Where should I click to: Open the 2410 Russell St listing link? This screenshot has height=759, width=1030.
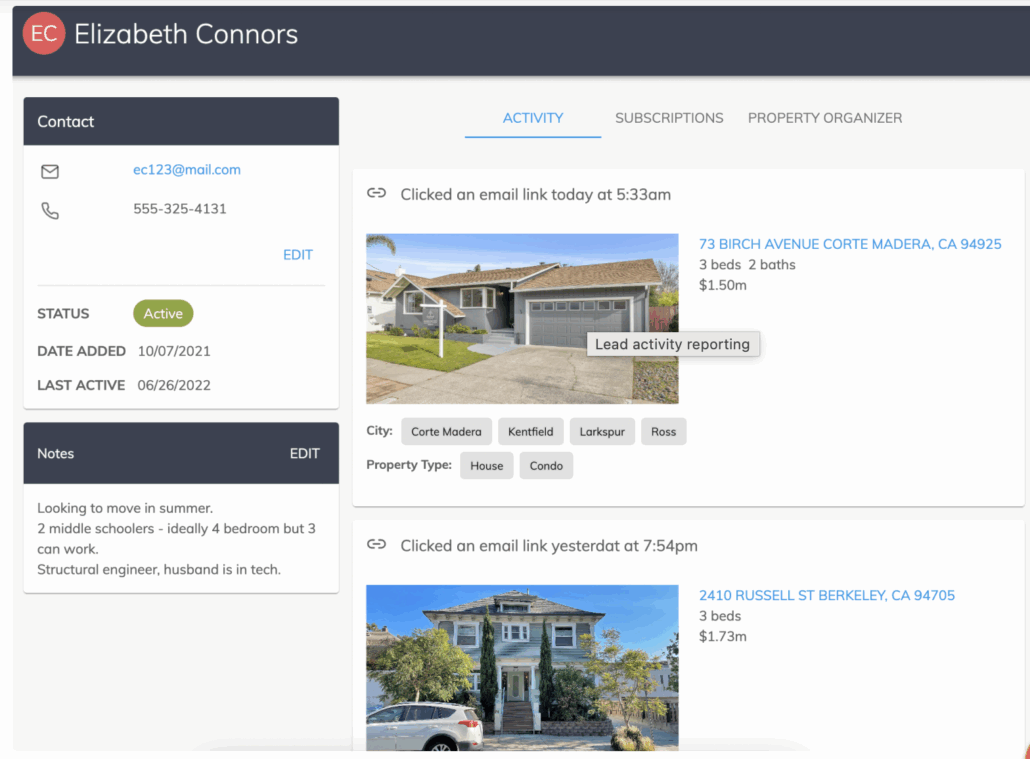tap(826, 594)
